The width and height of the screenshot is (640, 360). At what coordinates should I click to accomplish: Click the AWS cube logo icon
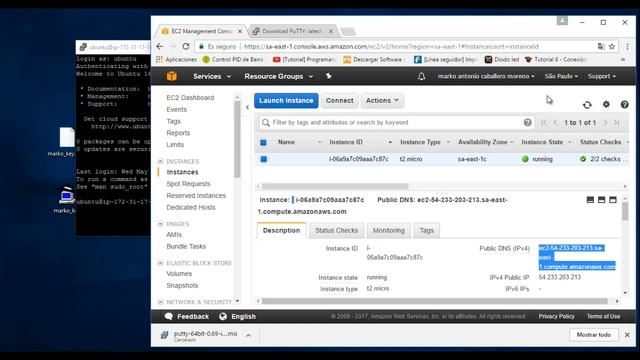pyautogui.click(x=171, y=76)
